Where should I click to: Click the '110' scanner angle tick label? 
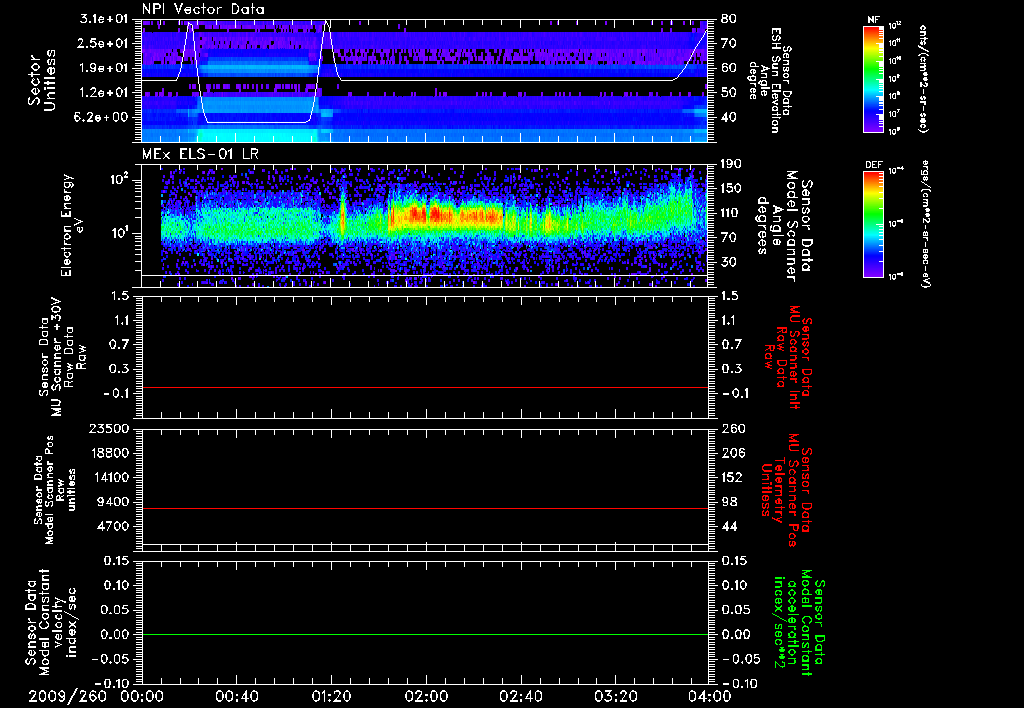coord(731,213)
